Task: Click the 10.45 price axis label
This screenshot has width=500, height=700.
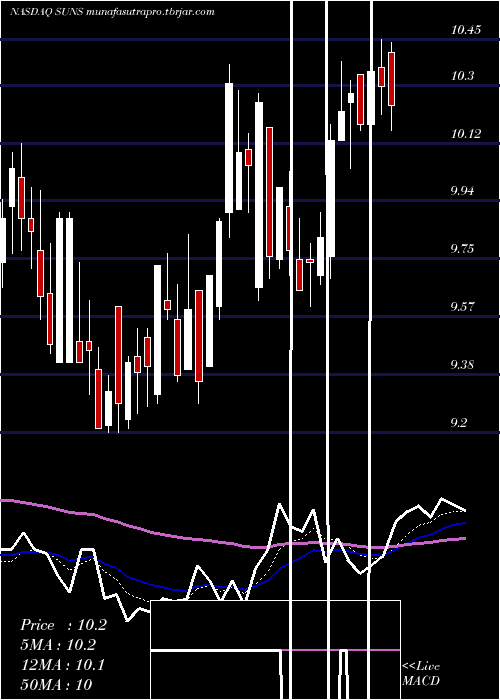Action: point(466,30)
